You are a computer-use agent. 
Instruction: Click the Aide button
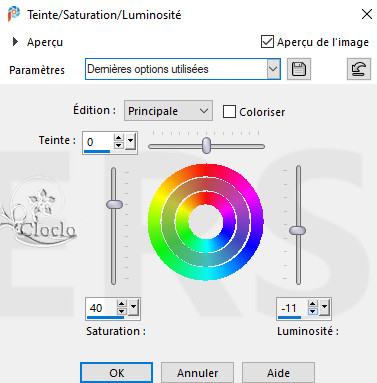click(278, 373)
